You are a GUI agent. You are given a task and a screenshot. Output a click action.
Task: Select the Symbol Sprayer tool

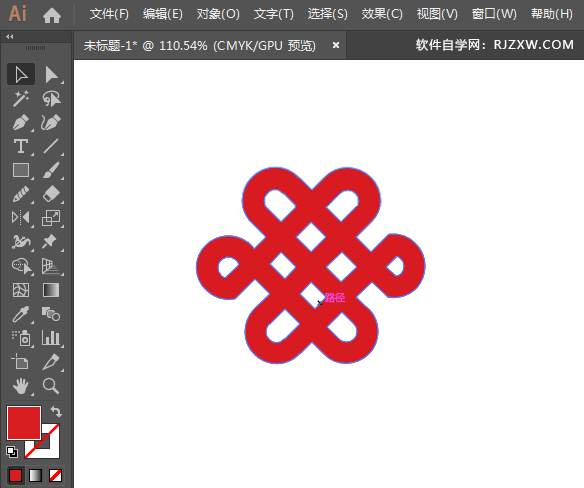pos(21,338)
